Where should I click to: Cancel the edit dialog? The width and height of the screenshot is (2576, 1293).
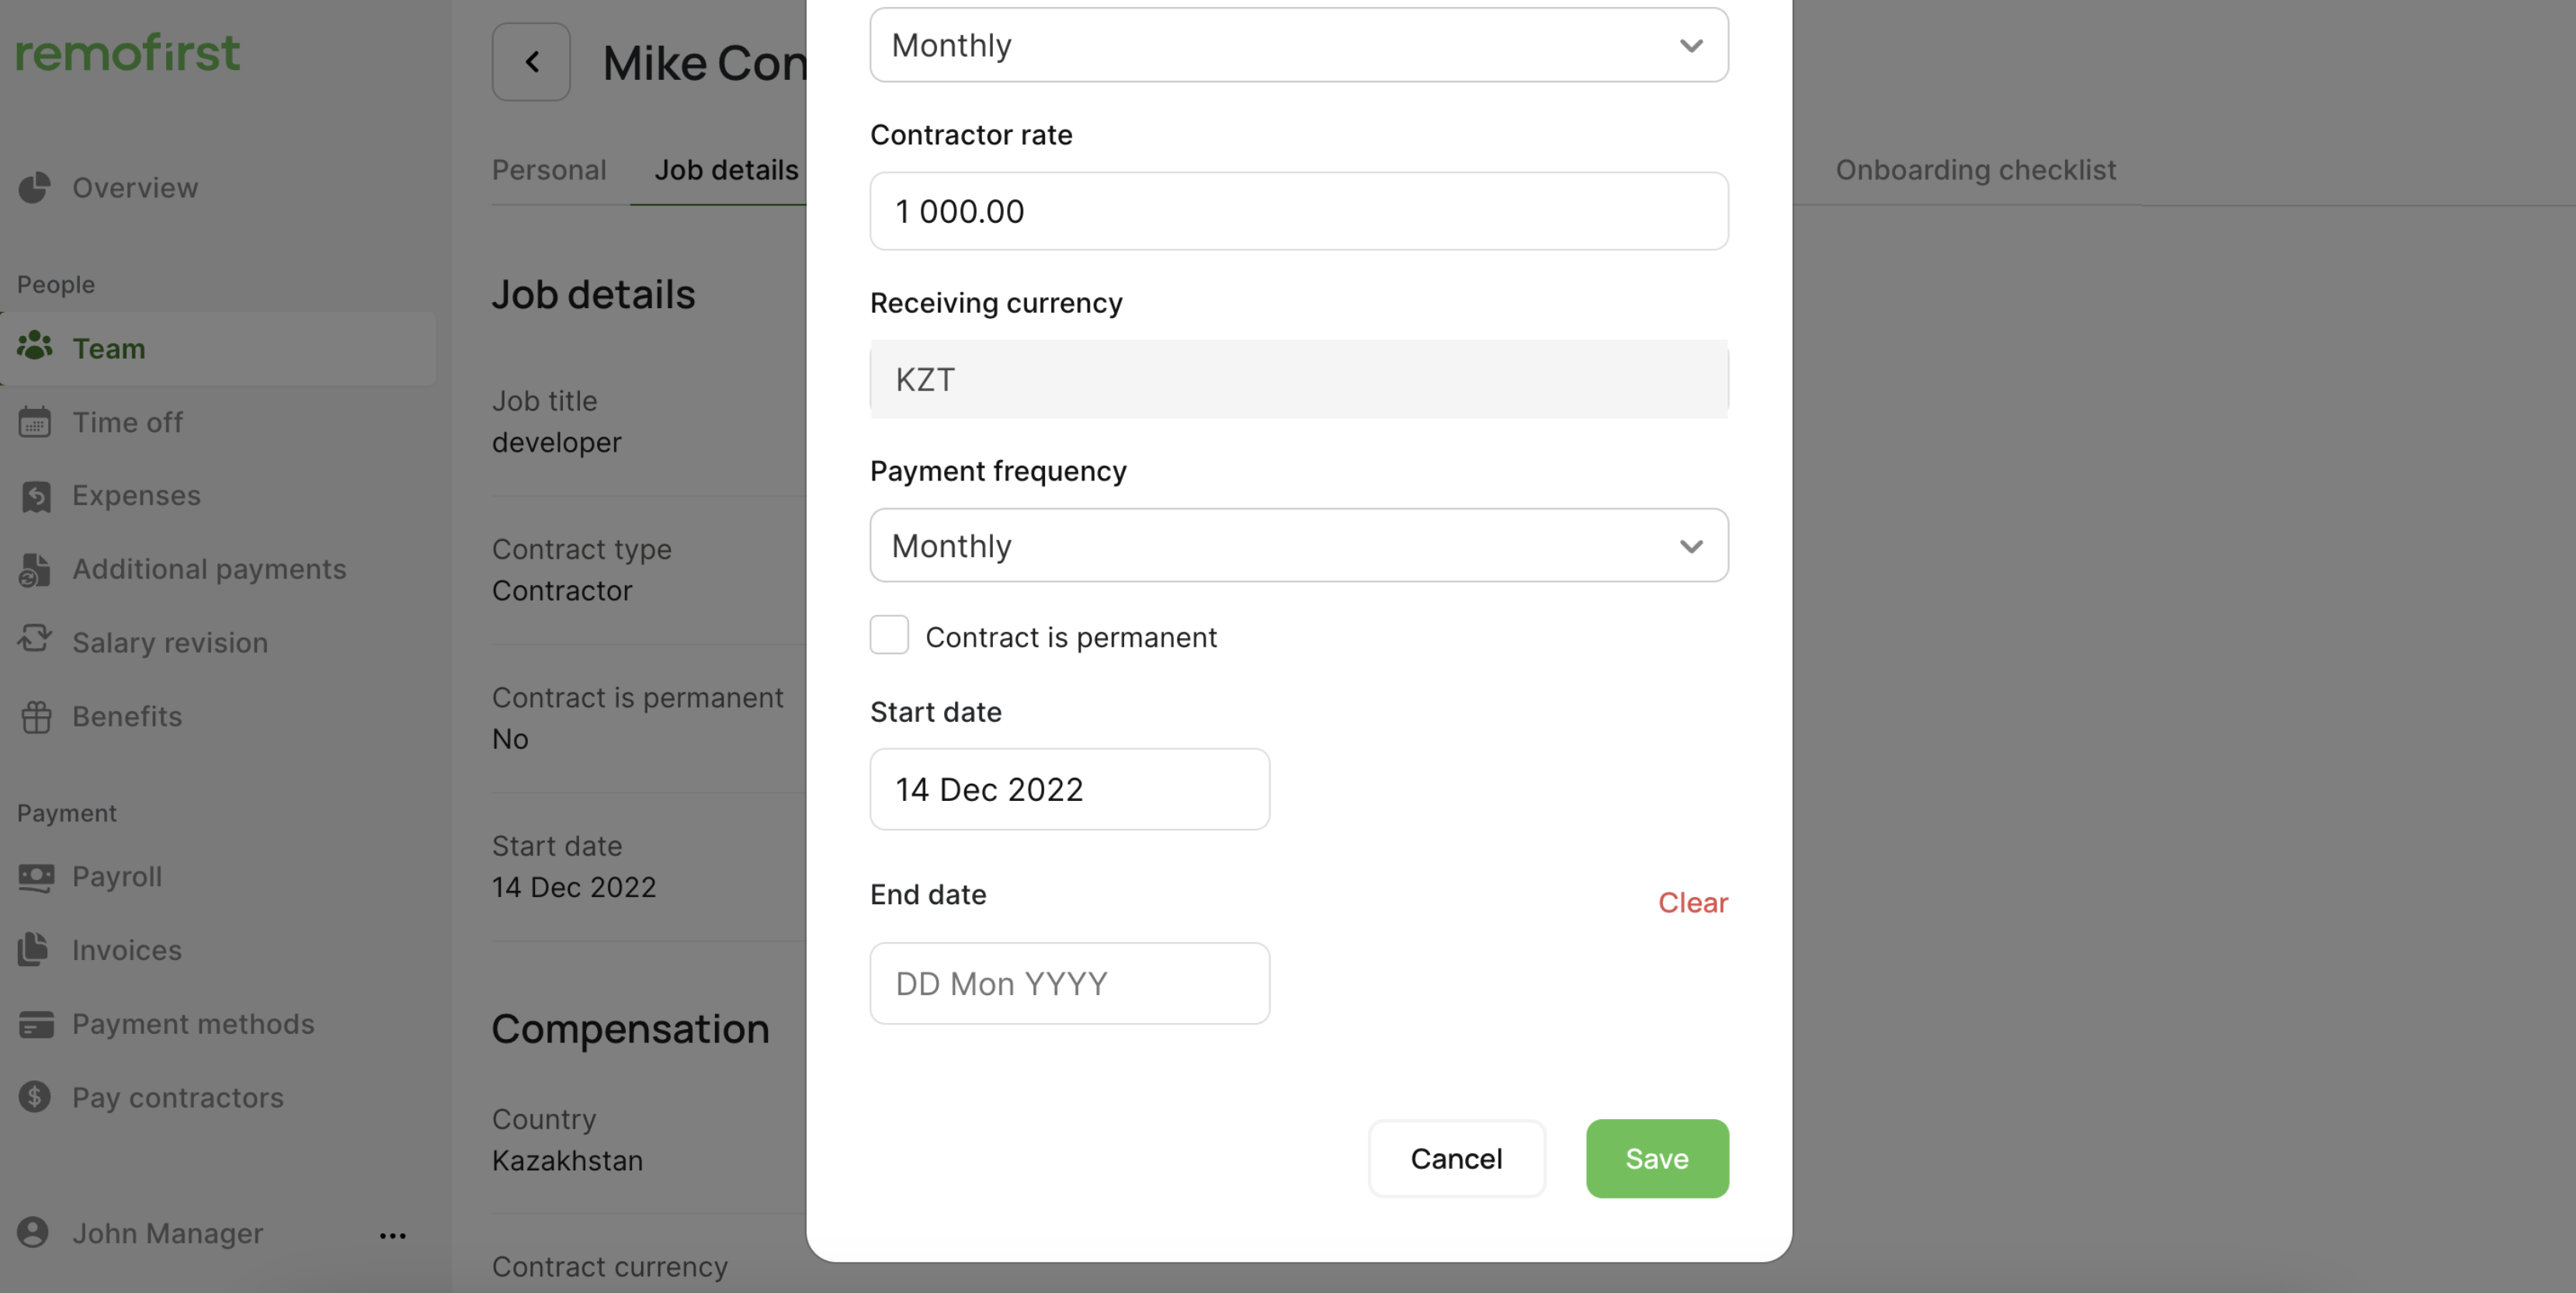click(1456, 1158)
